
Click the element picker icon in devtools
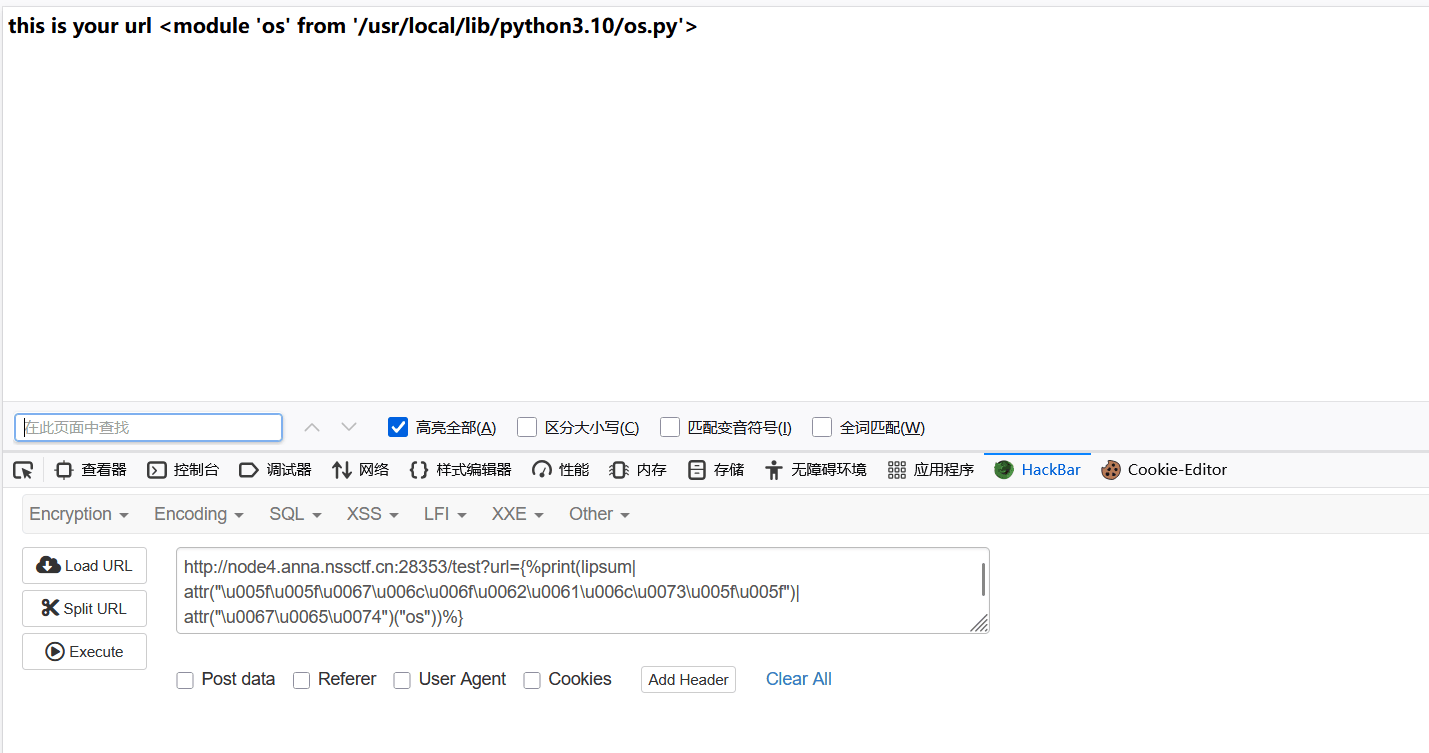point(23,470)
